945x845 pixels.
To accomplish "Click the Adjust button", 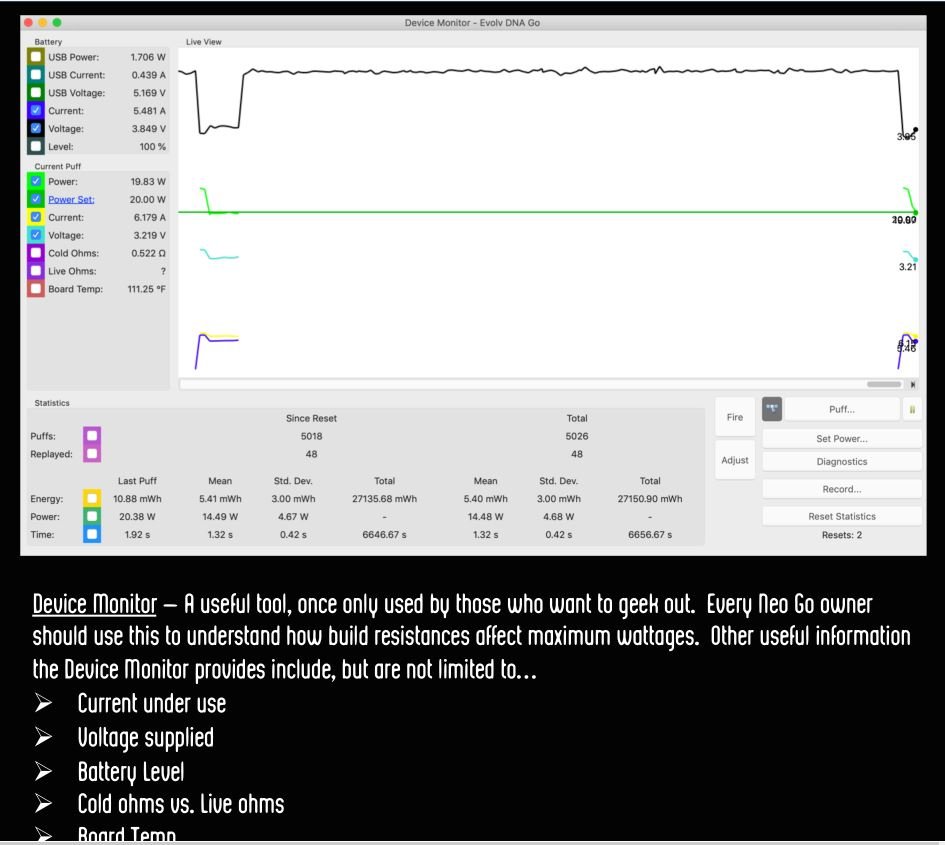I will [x=735, y=461].
